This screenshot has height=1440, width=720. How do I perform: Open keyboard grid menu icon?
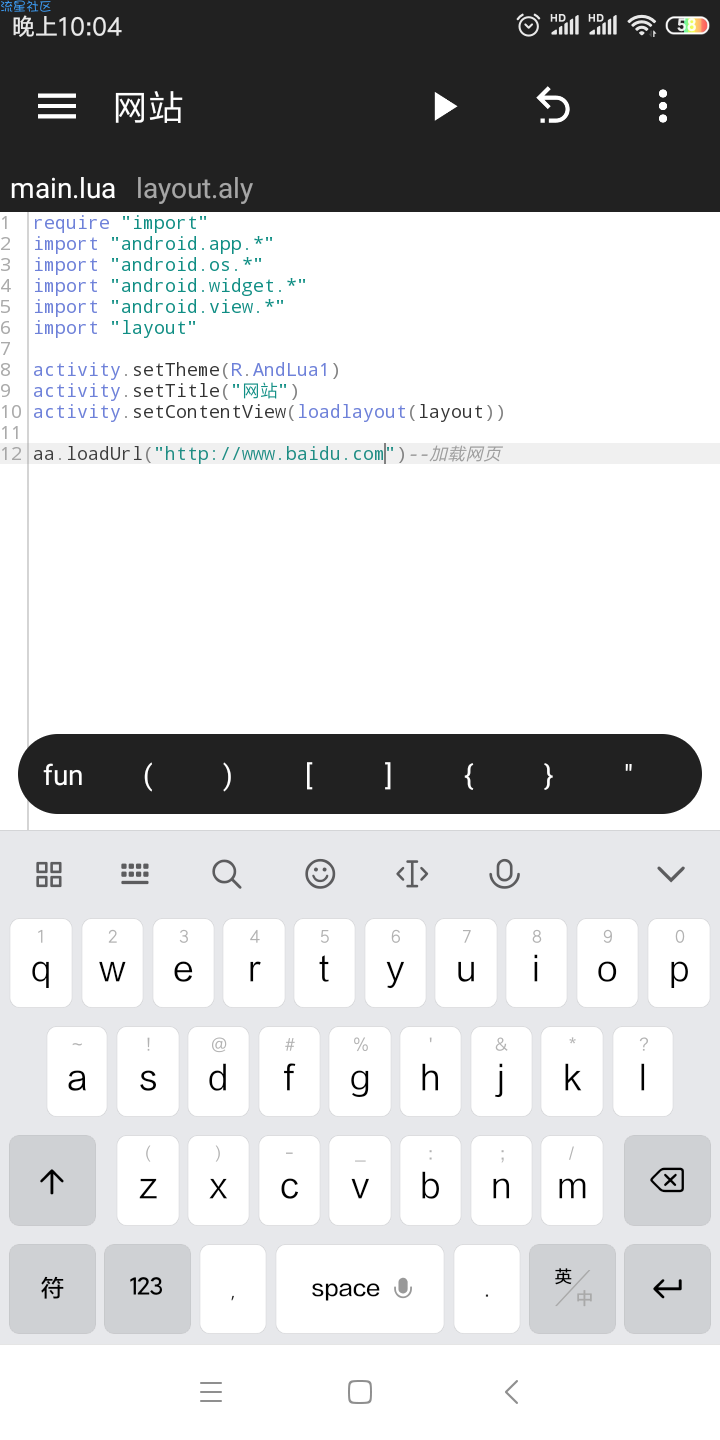click(x=49, y=874)
